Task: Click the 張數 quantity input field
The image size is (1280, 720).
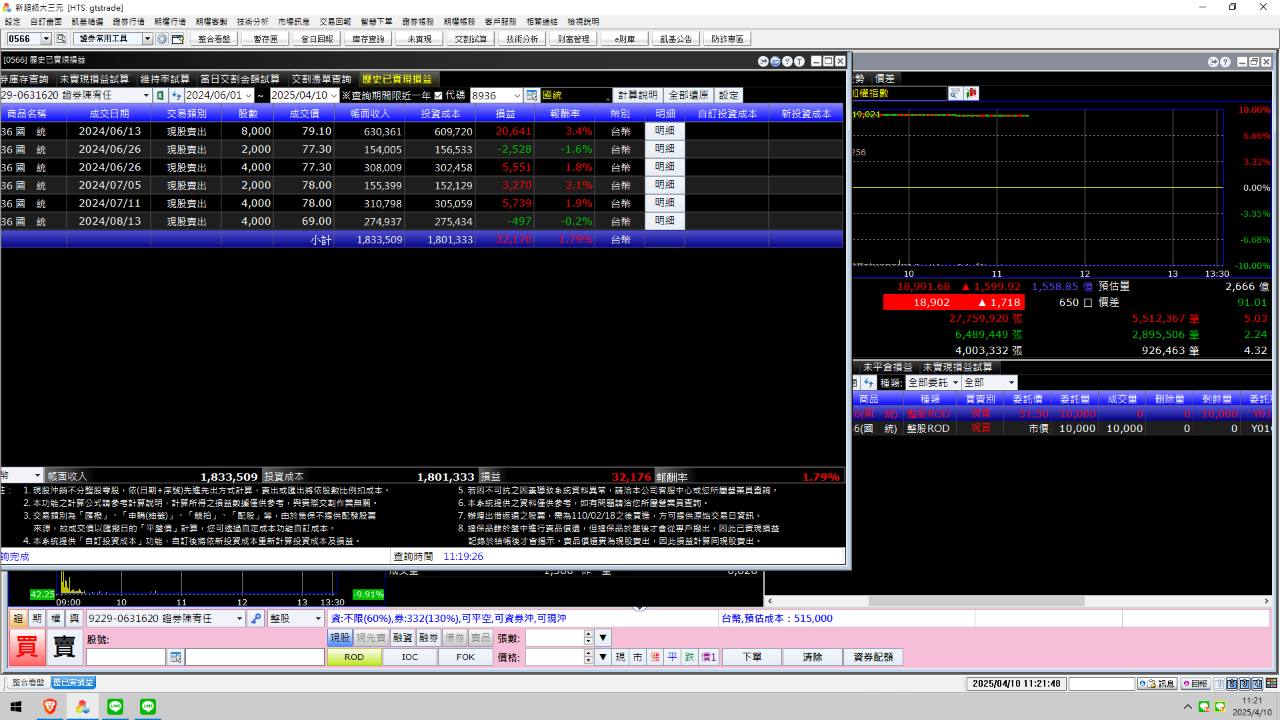Action: pos(555,638)
